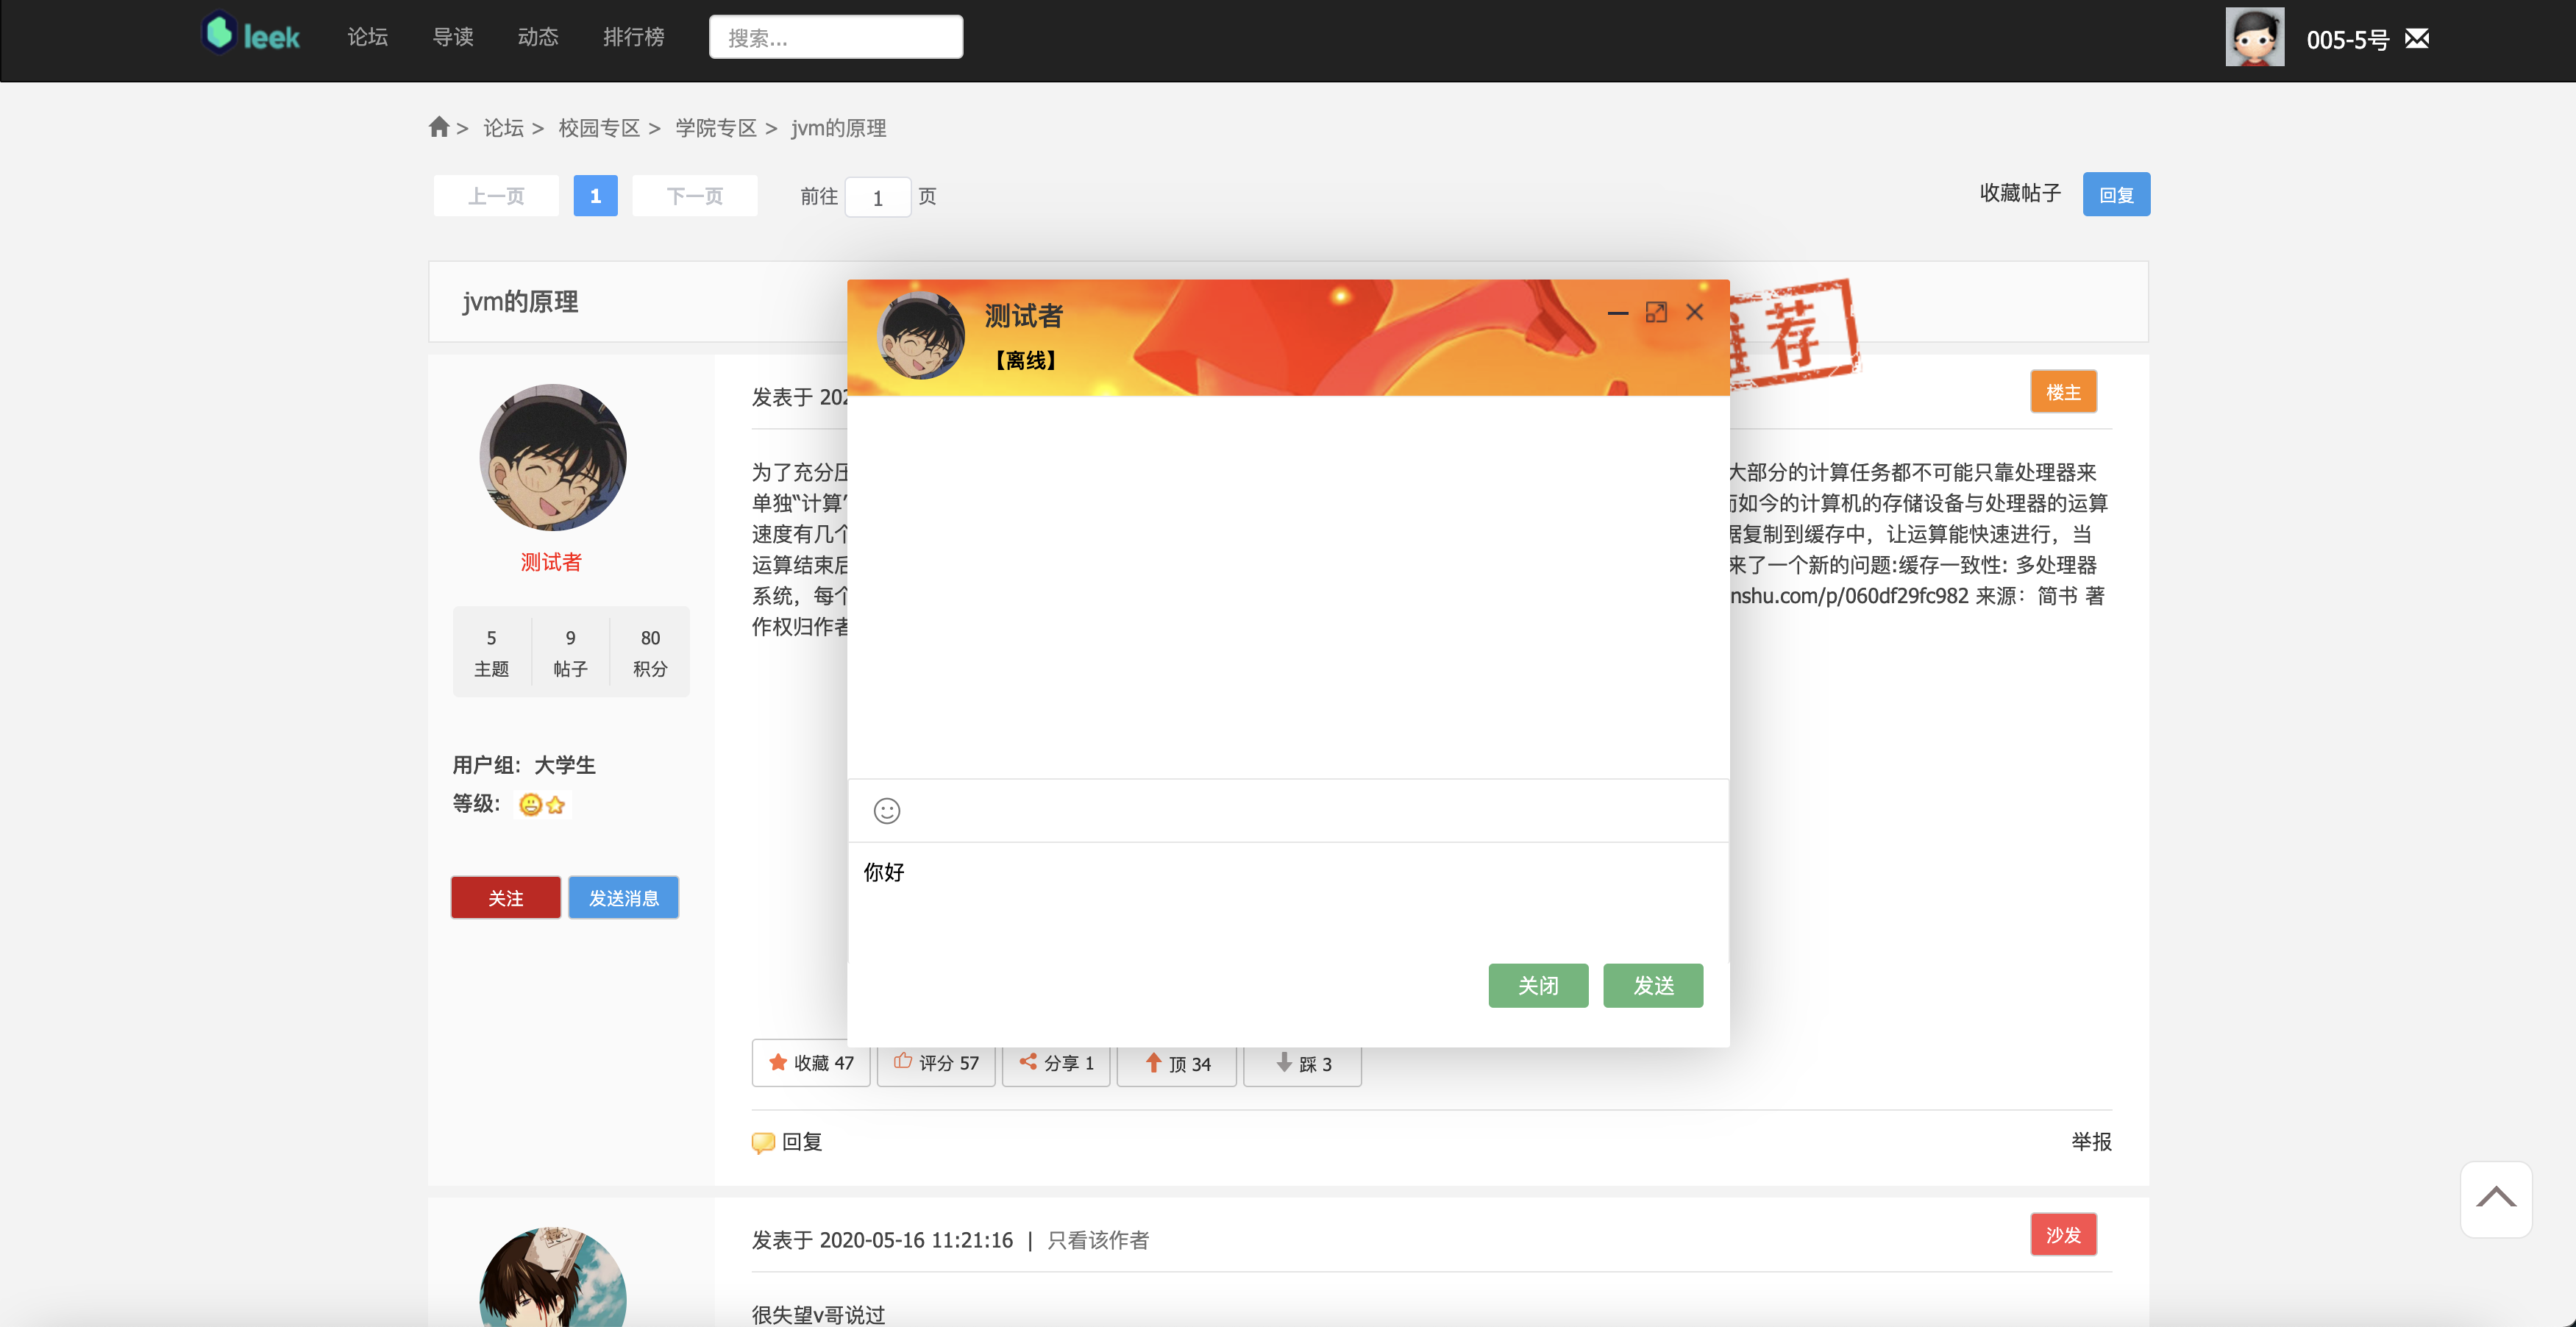Click the 收藏帖子 link
This screenshot has height=1327, width=2576.
(x=2020, y=193)
